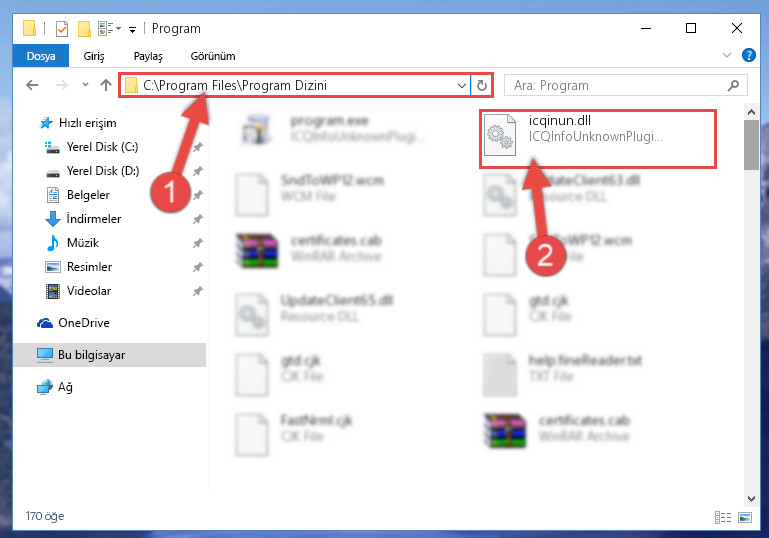Click the Properties quick access toolbar icon
Screen dimensions: 769x538
[62, 29]
